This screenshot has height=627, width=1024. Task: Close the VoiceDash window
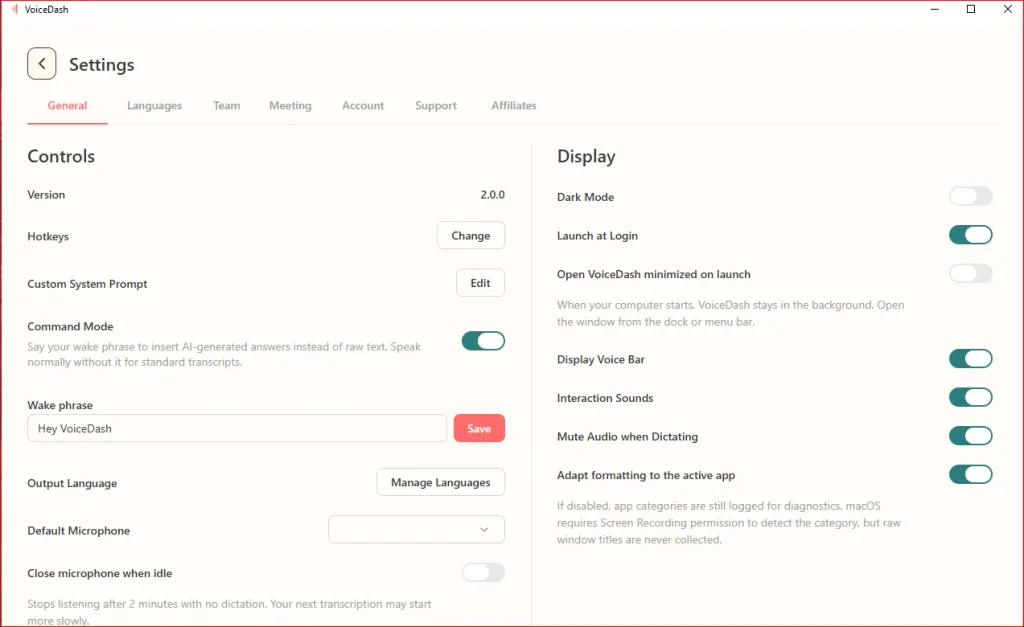point(1008,9)
